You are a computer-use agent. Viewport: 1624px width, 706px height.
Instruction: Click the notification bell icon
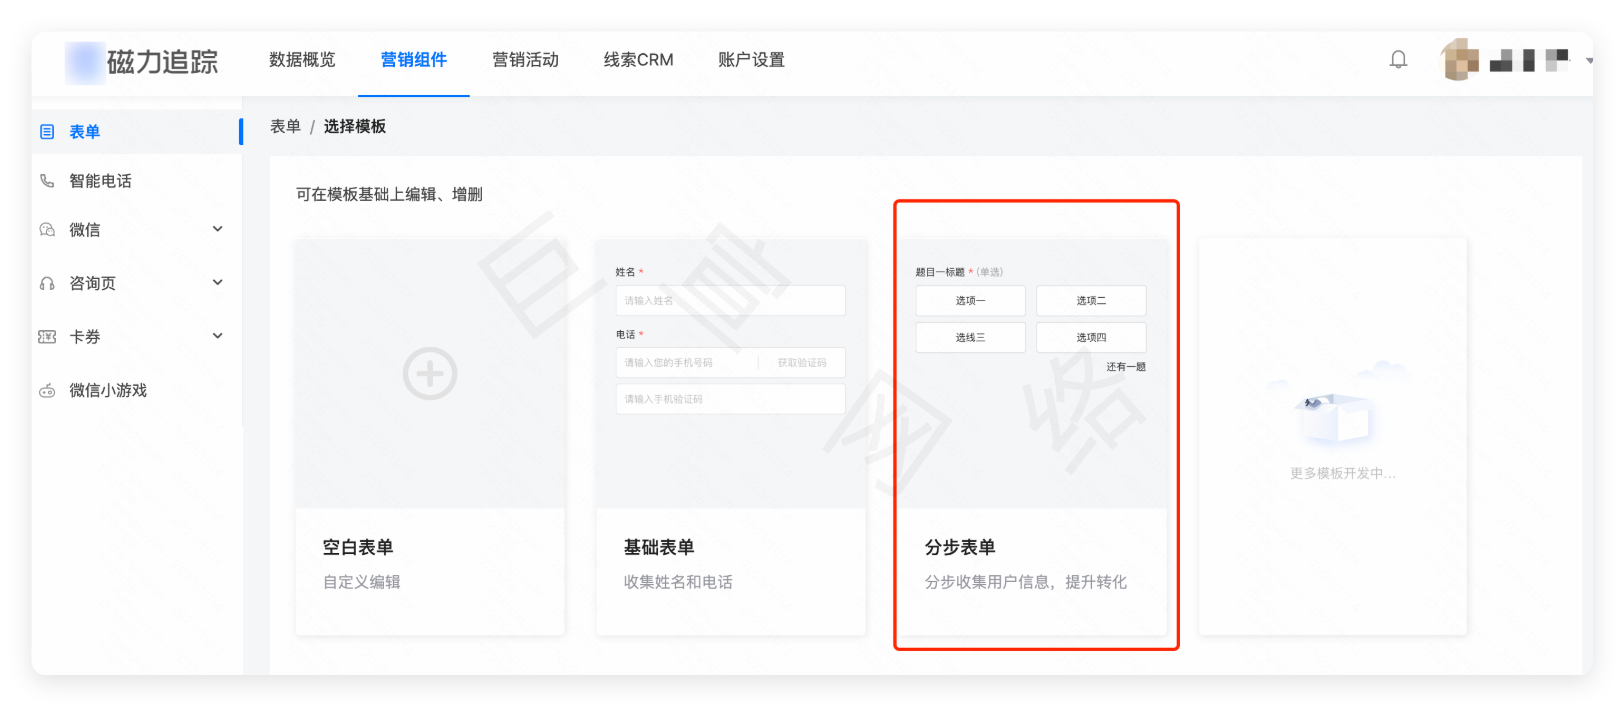click(1398, 60)
